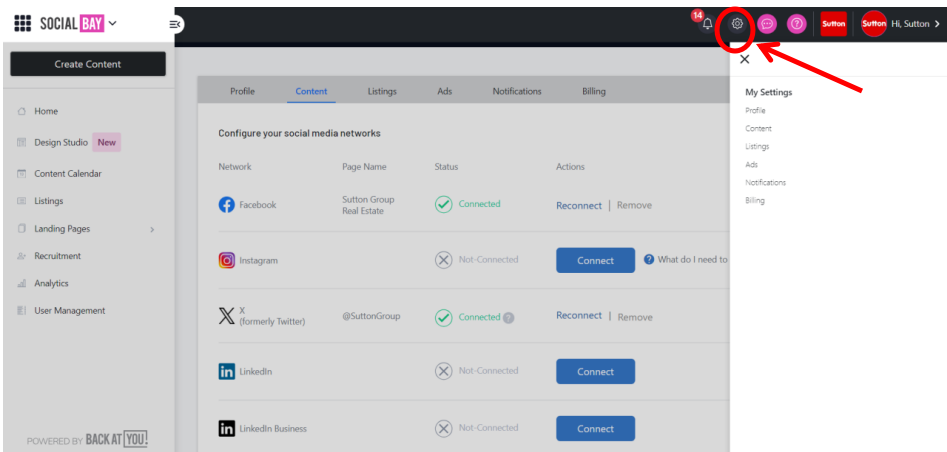Click the LinkedIn Not-Connected X icon
Viewport: 947px width, 452px height.
[x=443, y=371]
